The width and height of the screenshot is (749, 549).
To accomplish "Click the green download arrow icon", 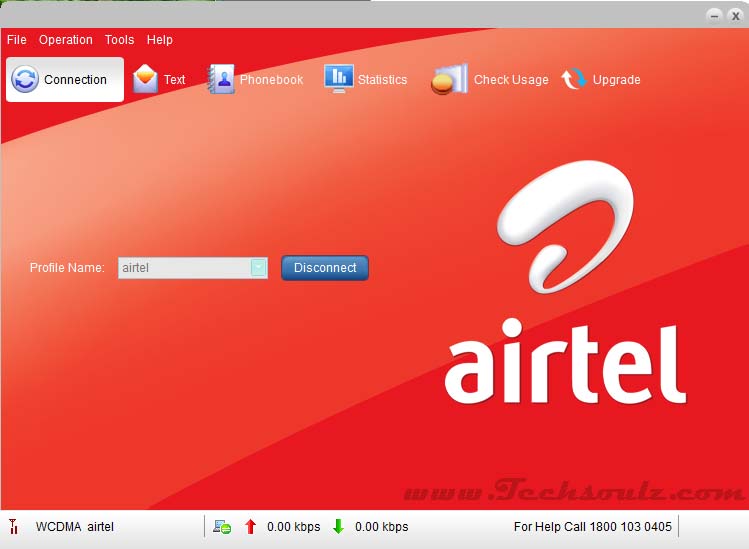I will [x=338, y=527].
